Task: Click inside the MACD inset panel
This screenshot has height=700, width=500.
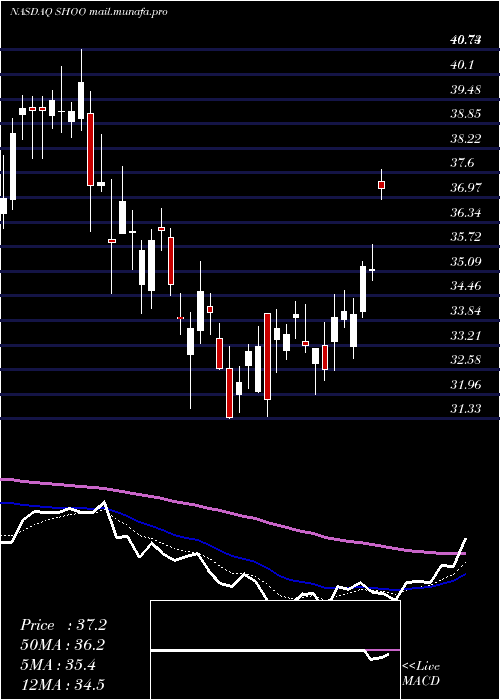Action: tap(275, 650)
